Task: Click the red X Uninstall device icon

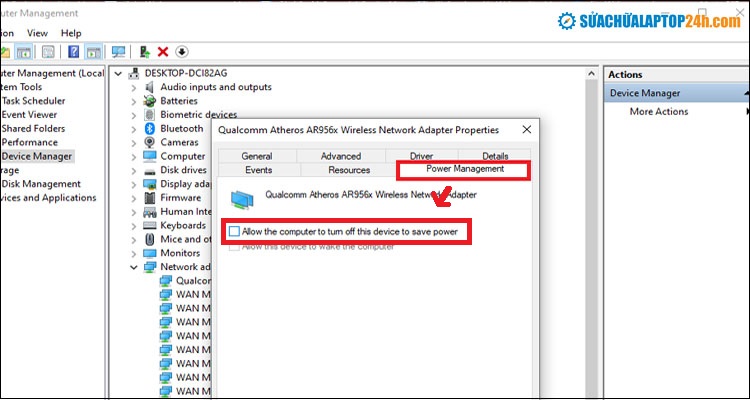Action: 164,52
